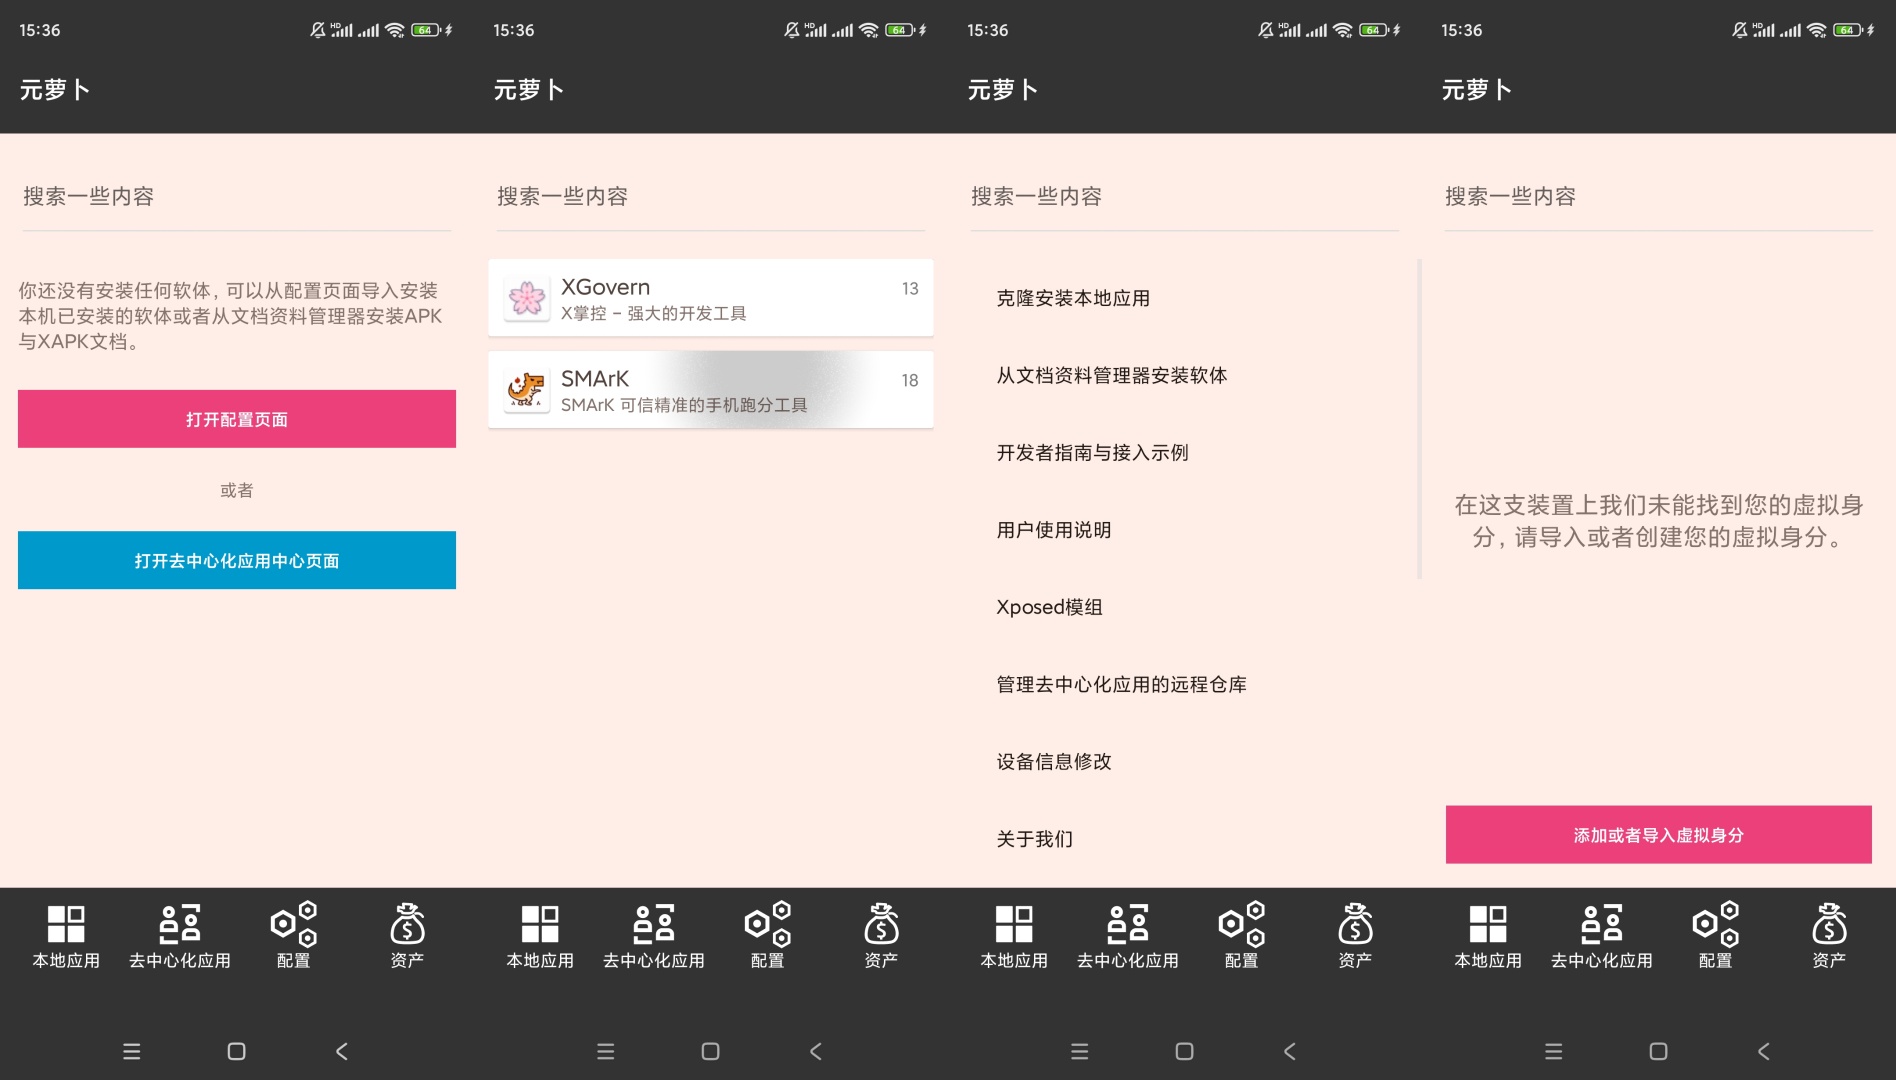Click the search field above the XGovern list

[x=710, y=197]
